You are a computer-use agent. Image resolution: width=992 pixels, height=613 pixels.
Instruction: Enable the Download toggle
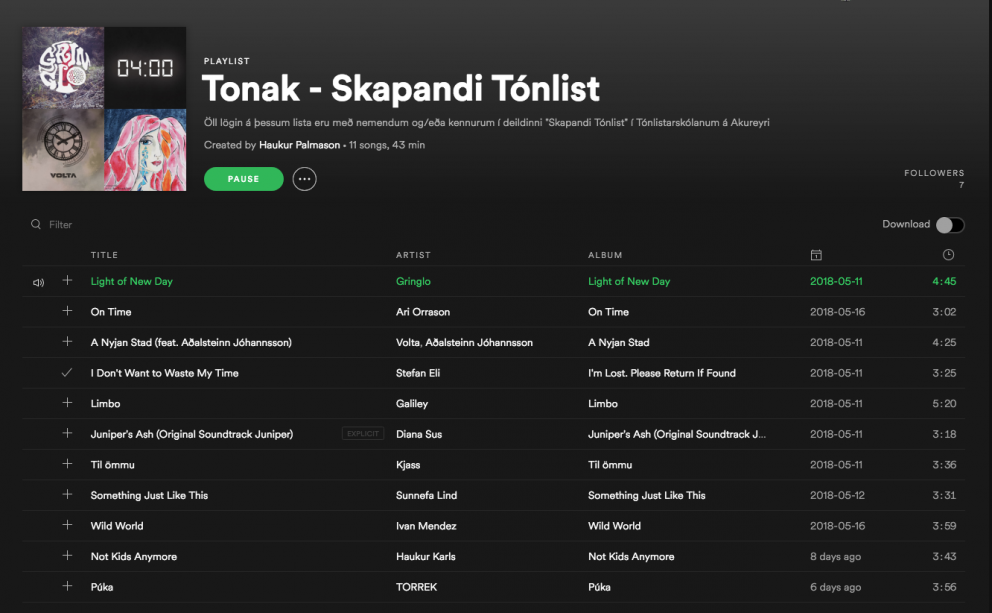[x=948, y=224]
